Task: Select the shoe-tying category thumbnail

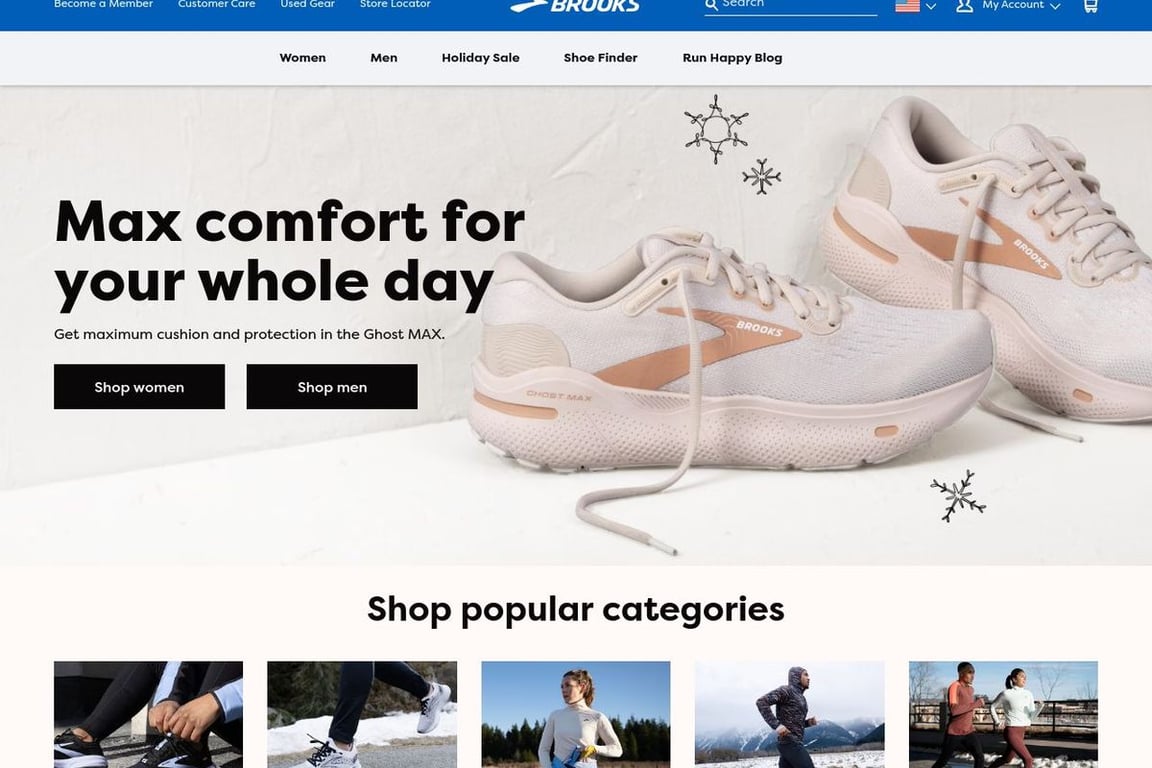Action: click(x=148, y=714)
